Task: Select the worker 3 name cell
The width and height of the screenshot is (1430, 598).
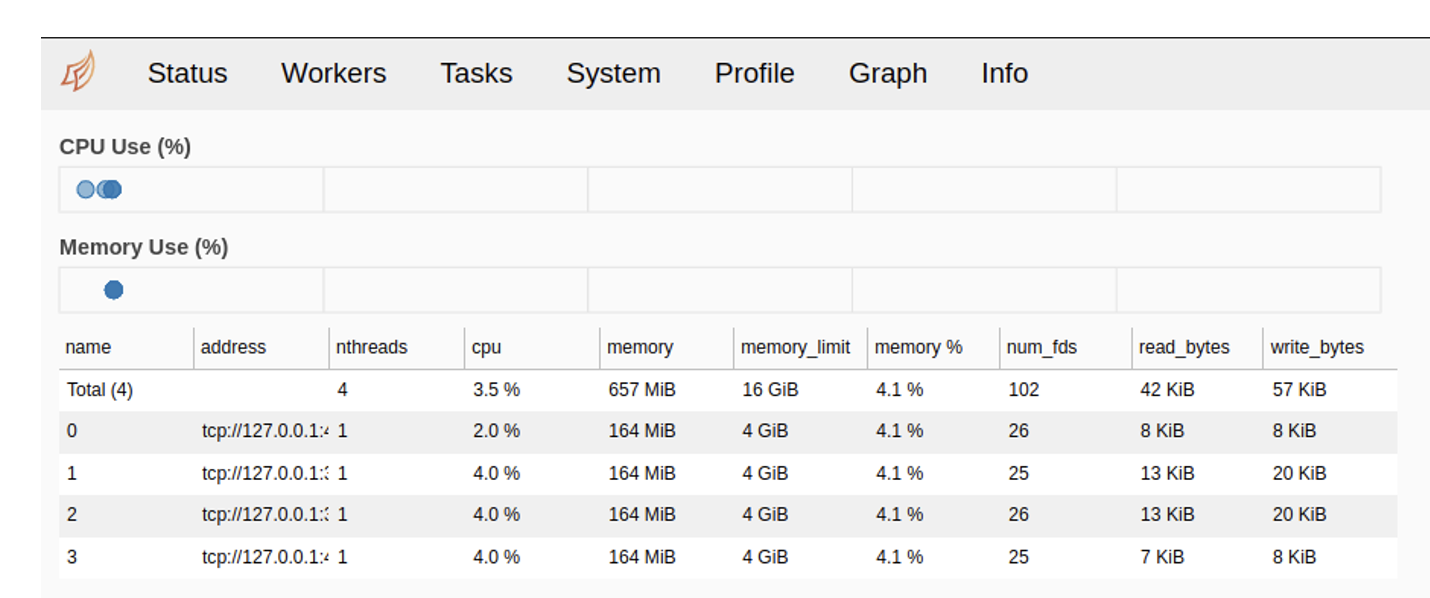Action: point(72,557)
